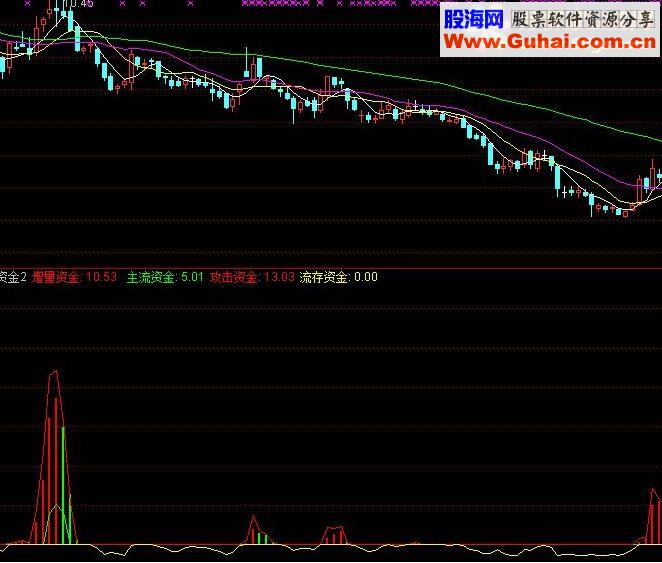Viewport: 662px width, 563px height.
Task: Click the 主流资金 indicator value 5.01
Action: coord(192,277)
